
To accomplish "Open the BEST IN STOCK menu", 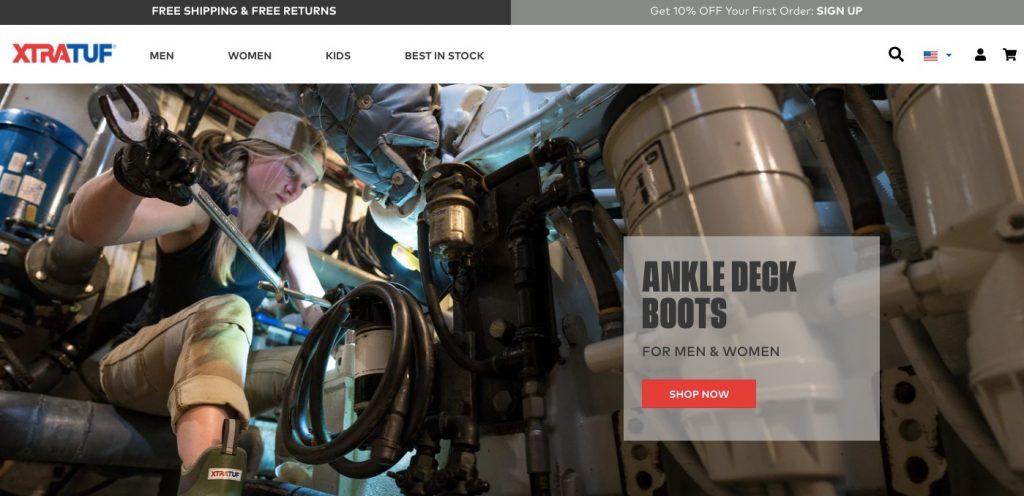I will point(444,56).
